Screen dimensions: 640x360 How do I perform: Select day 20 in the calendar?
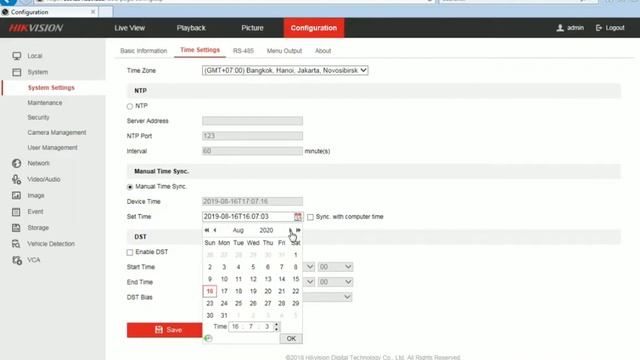(x=268, y=291)
